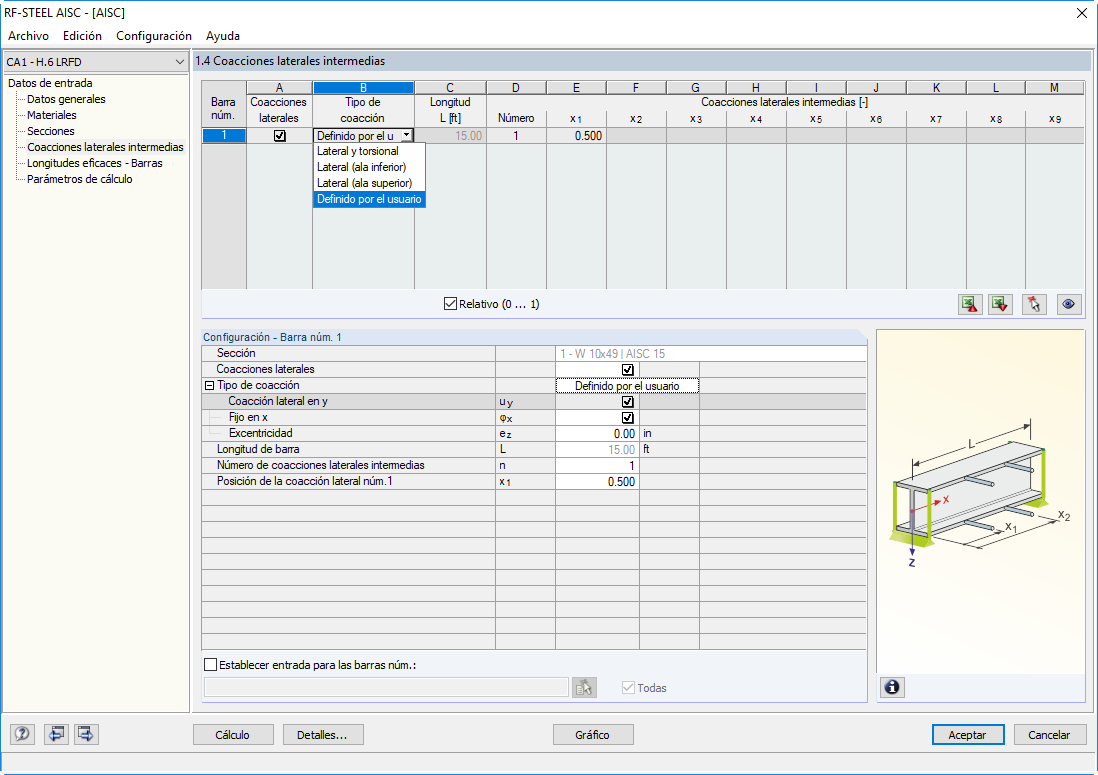This screenshot has height=775, width=1098.
Task: Open the Ayuda menu
Action: [223, 36]
